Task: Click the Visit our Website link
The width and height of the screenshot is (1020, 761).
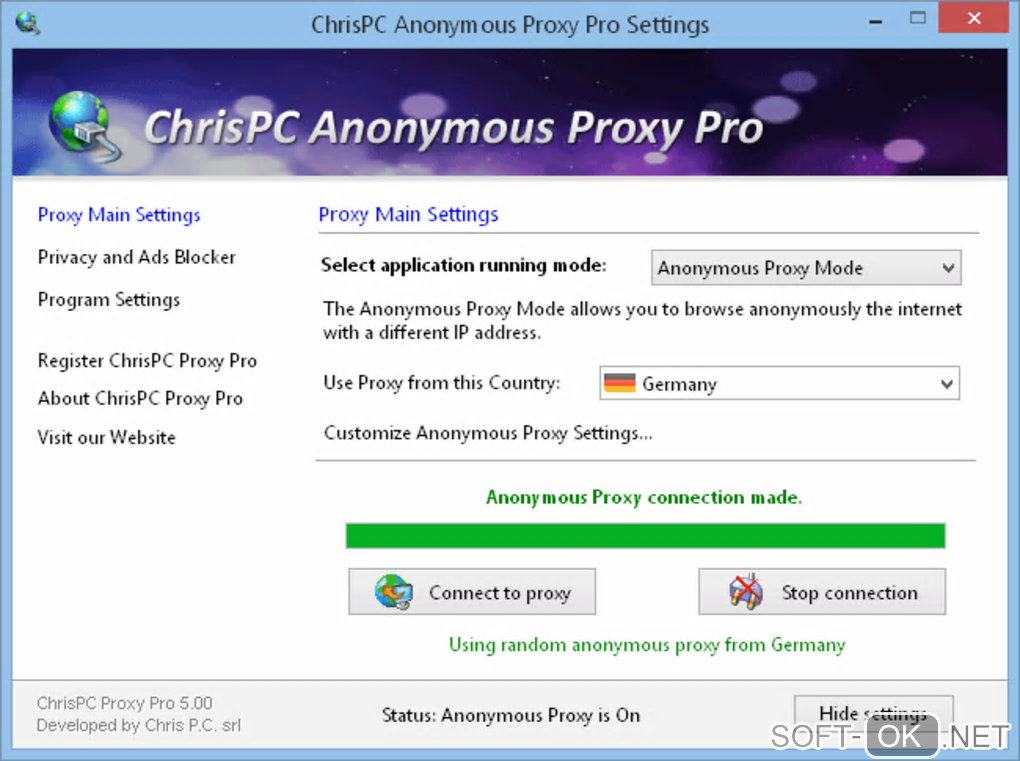Action: pos(107,438)
